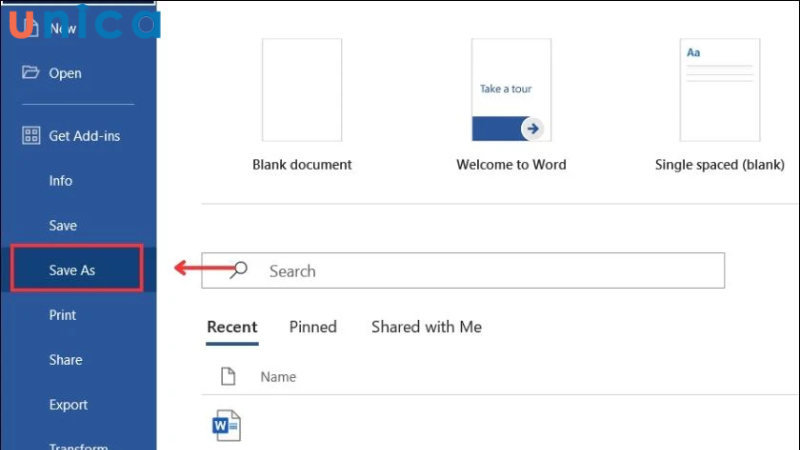Click the search magnifier icon
Image resolution: width=800 pixels, height=450 pixels.
coord(239,270)
